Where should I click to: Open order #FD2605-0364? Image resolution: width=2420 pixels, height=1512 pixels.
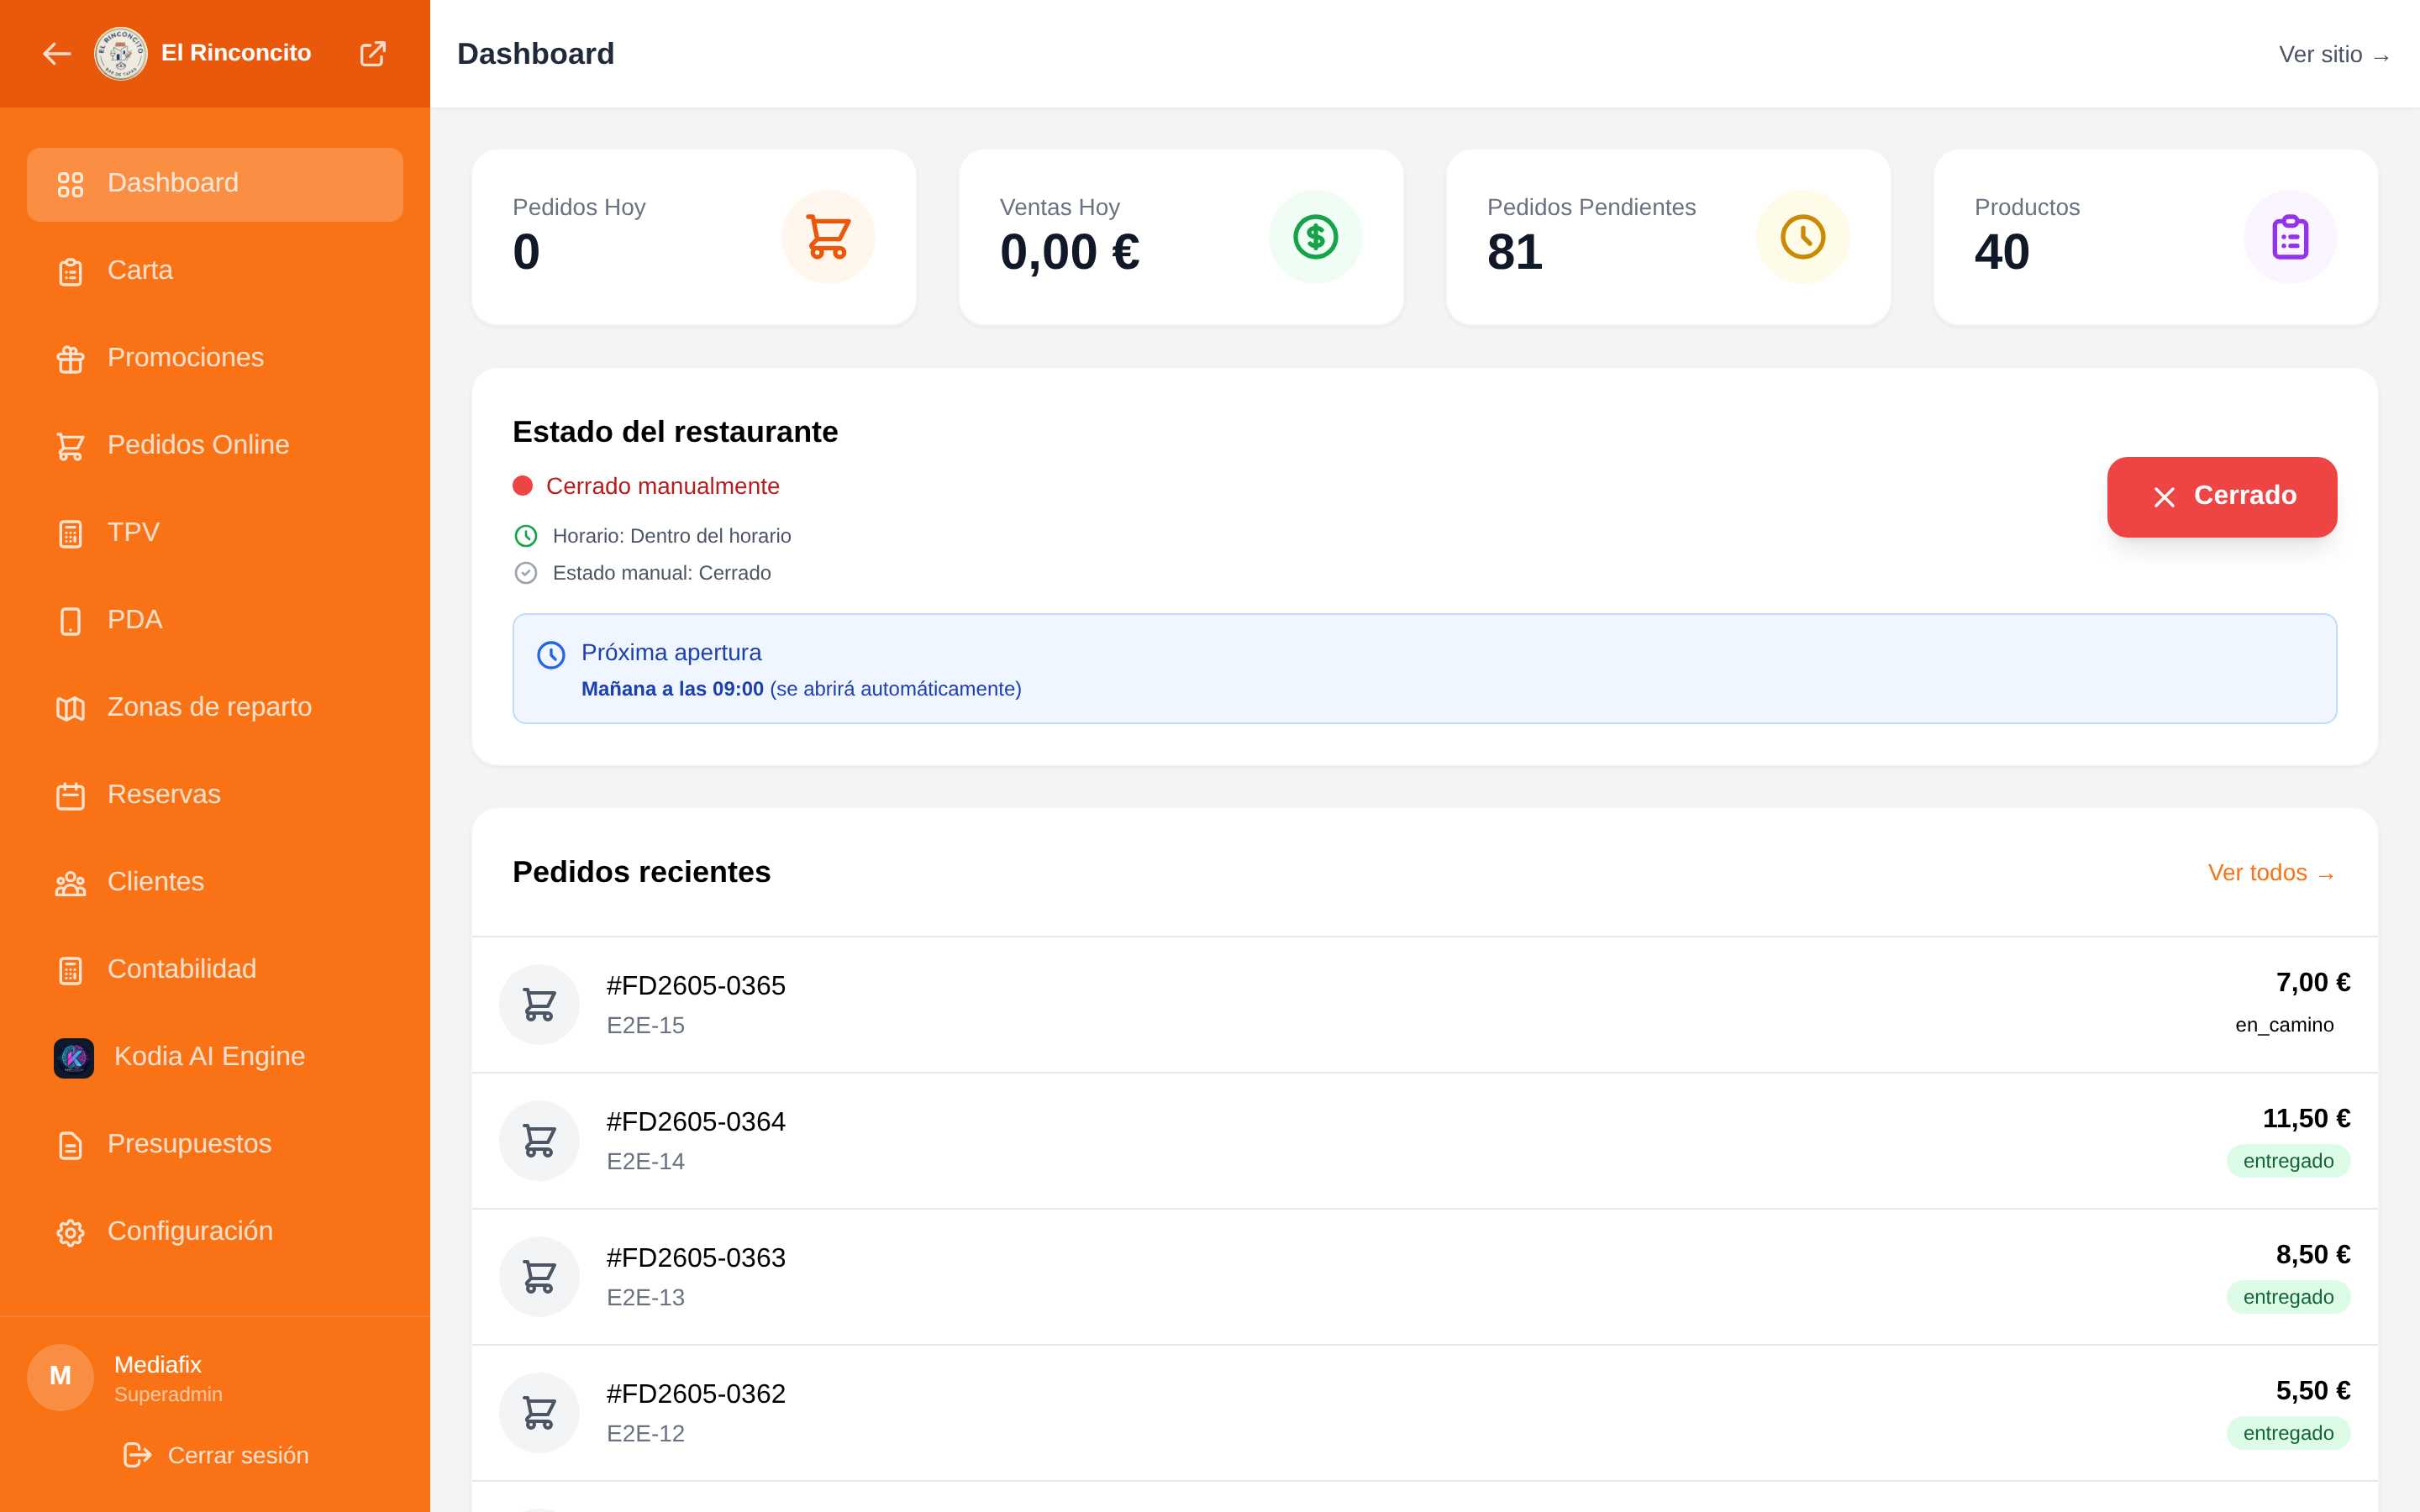click(x=1425, y=1141)
